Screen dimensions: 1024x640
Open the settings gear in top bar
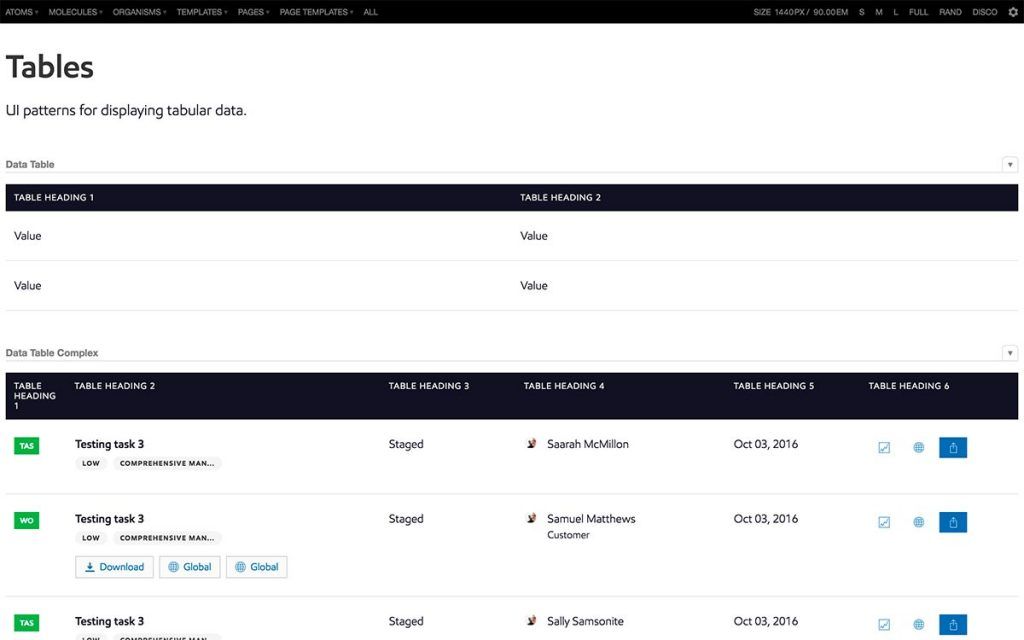click(1012, 12)
